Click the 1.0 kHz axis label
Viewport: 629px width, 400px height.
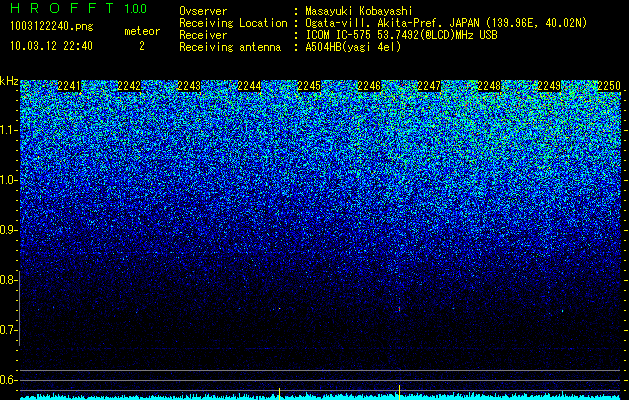8,180
